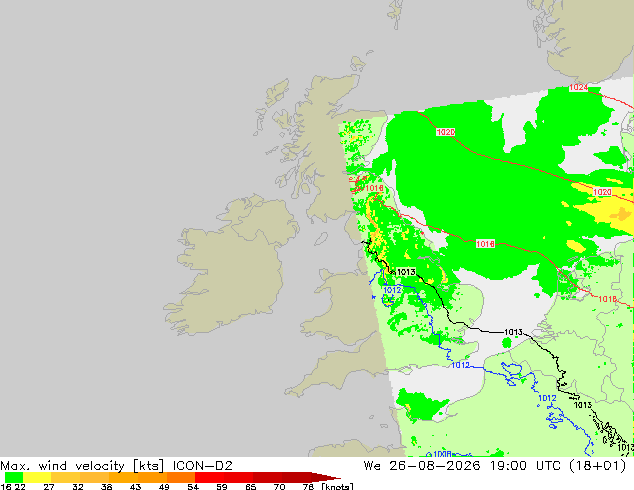Click the 'We 26-08-2026' date text

coord(422,466)
